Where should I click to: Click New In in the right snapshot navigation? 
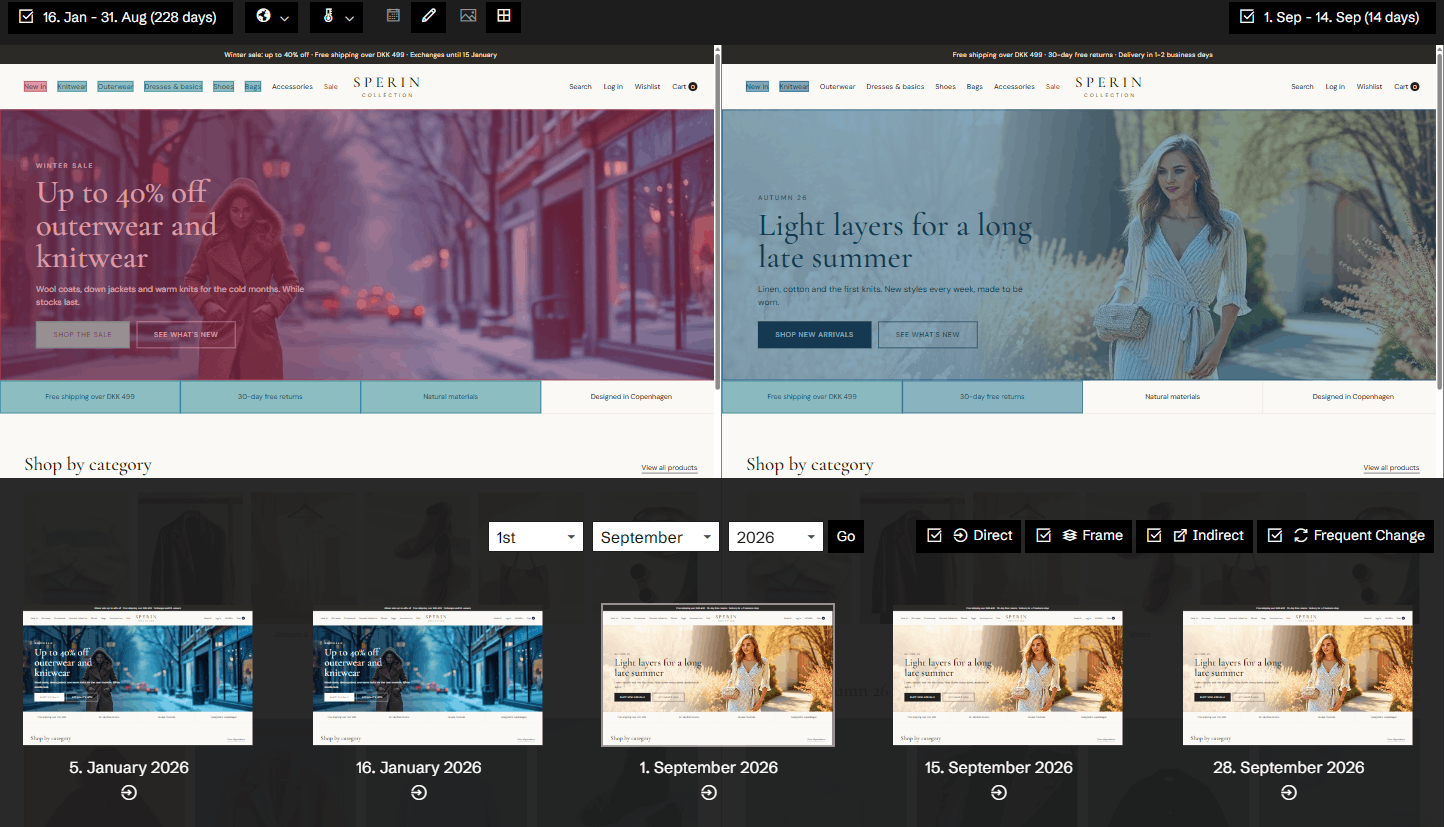(757, 87)
